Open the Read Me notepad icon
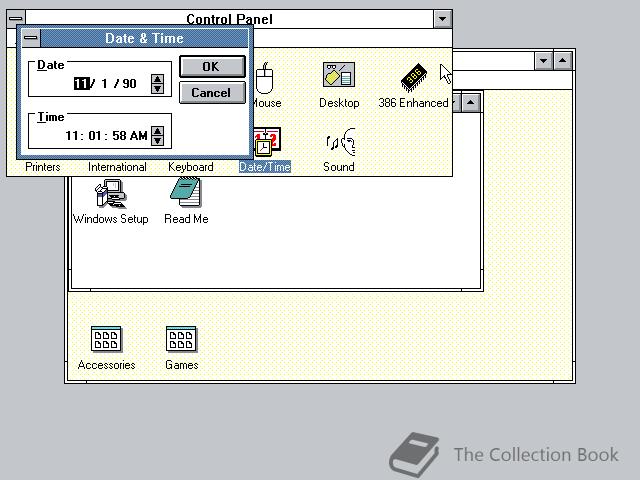 (186, 192)
